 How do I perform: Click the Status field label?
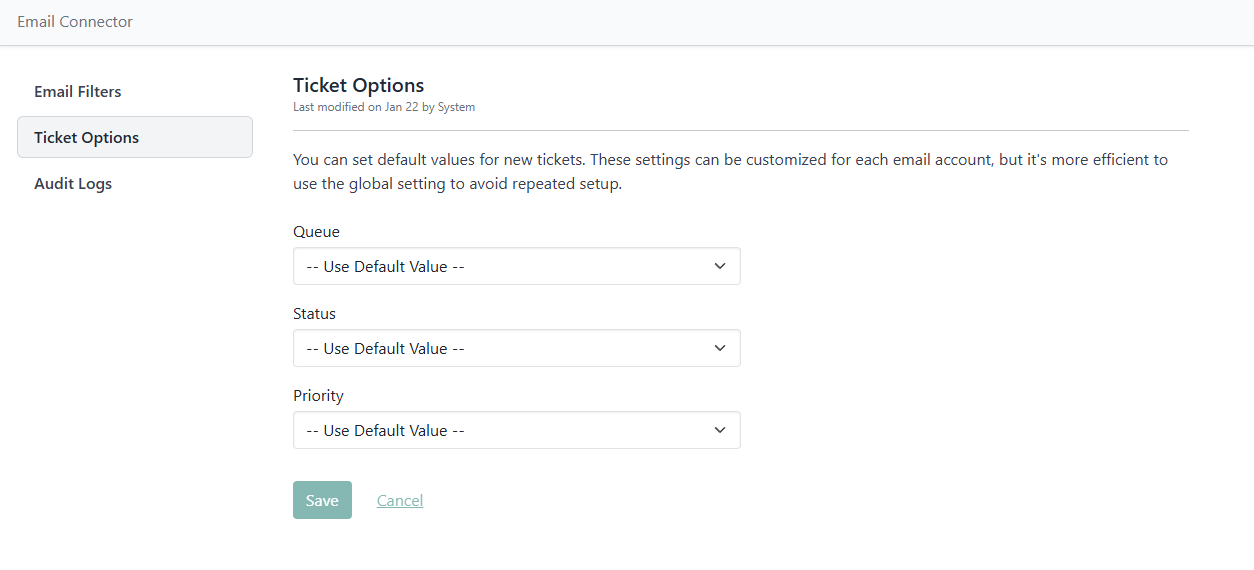314,313
